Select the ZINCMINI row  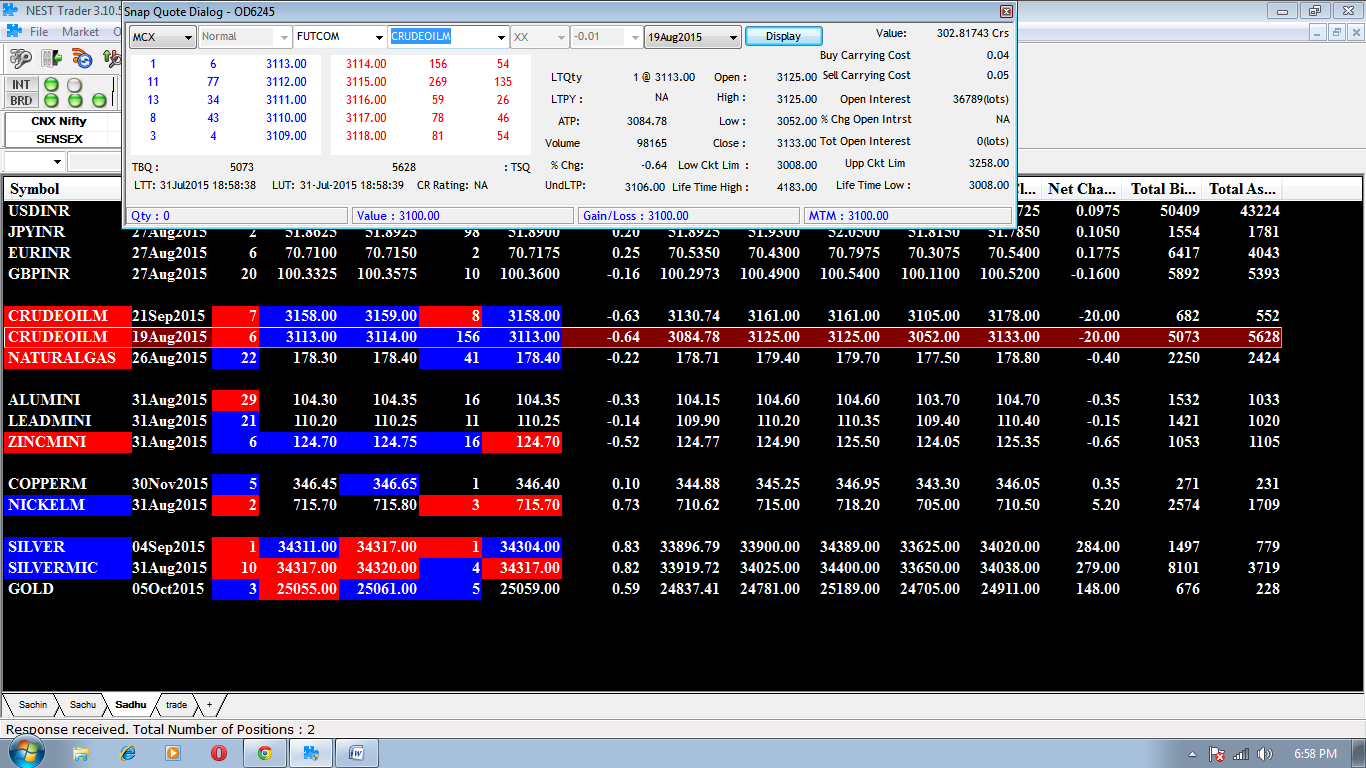pos(642,442)
